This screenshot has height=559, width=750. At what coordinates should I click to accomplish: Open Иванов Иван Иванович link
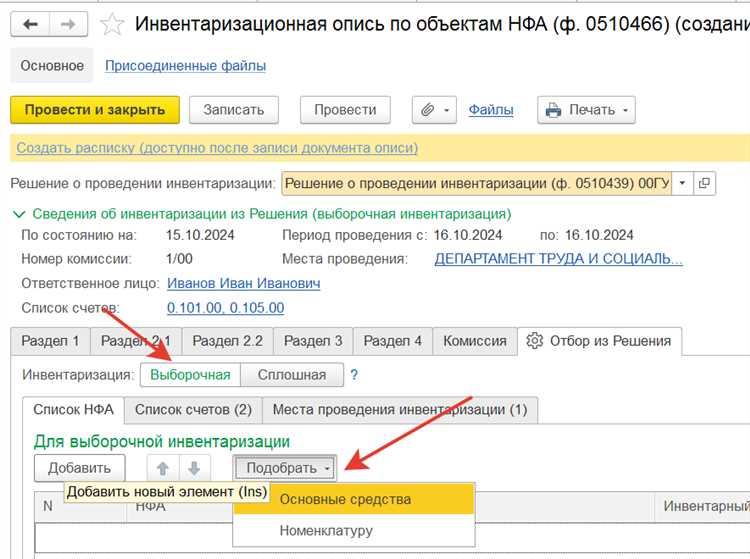(x=243, y=283)
